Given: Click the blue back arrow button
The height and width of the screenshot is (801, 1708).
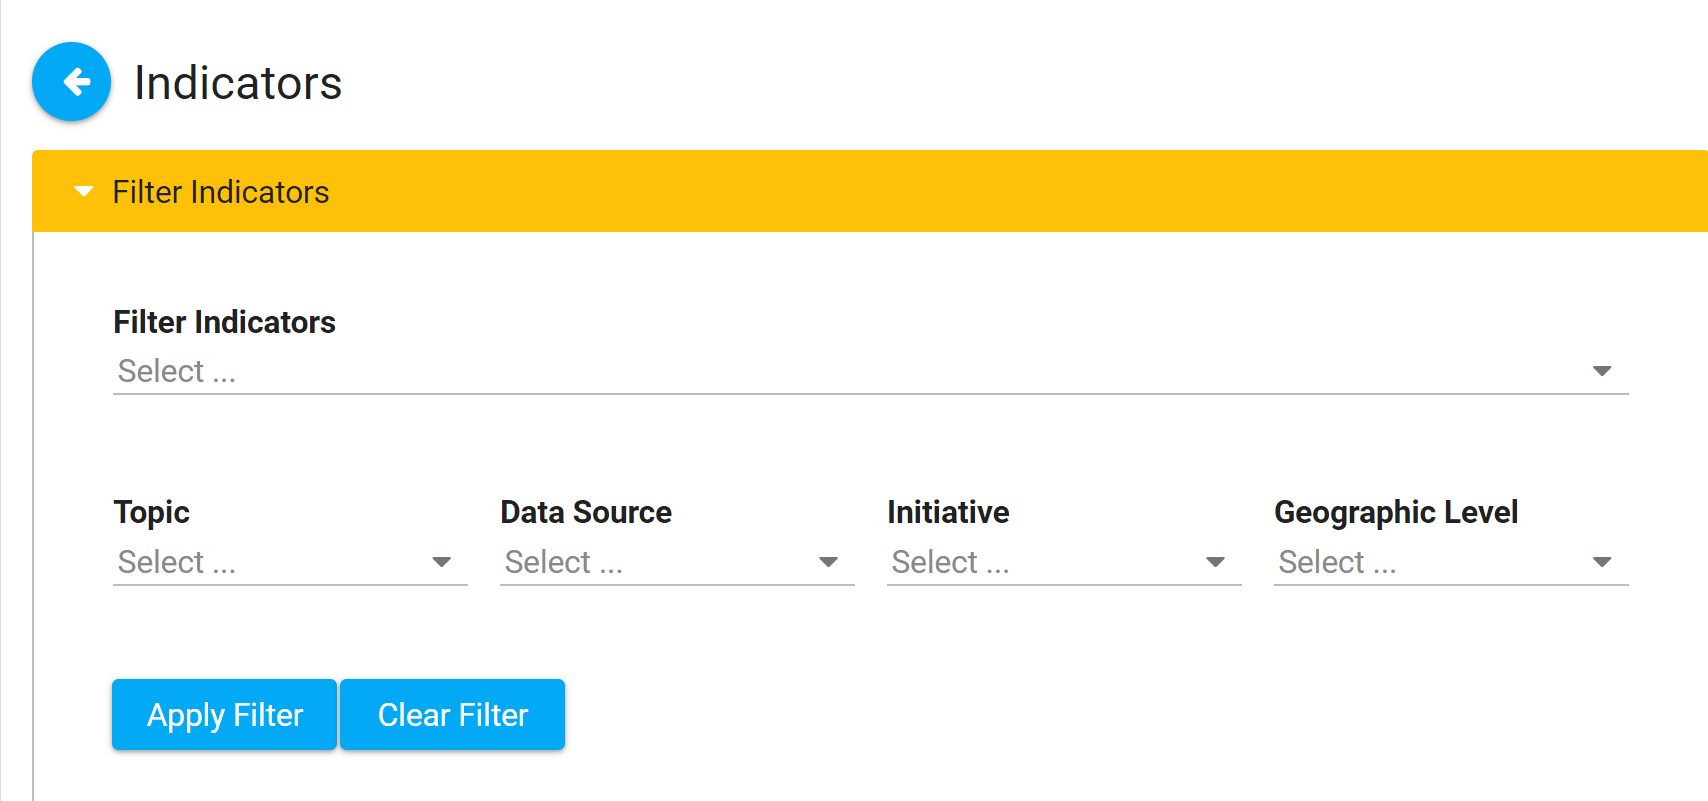Looking at the screenshot, I should (71, 82).
